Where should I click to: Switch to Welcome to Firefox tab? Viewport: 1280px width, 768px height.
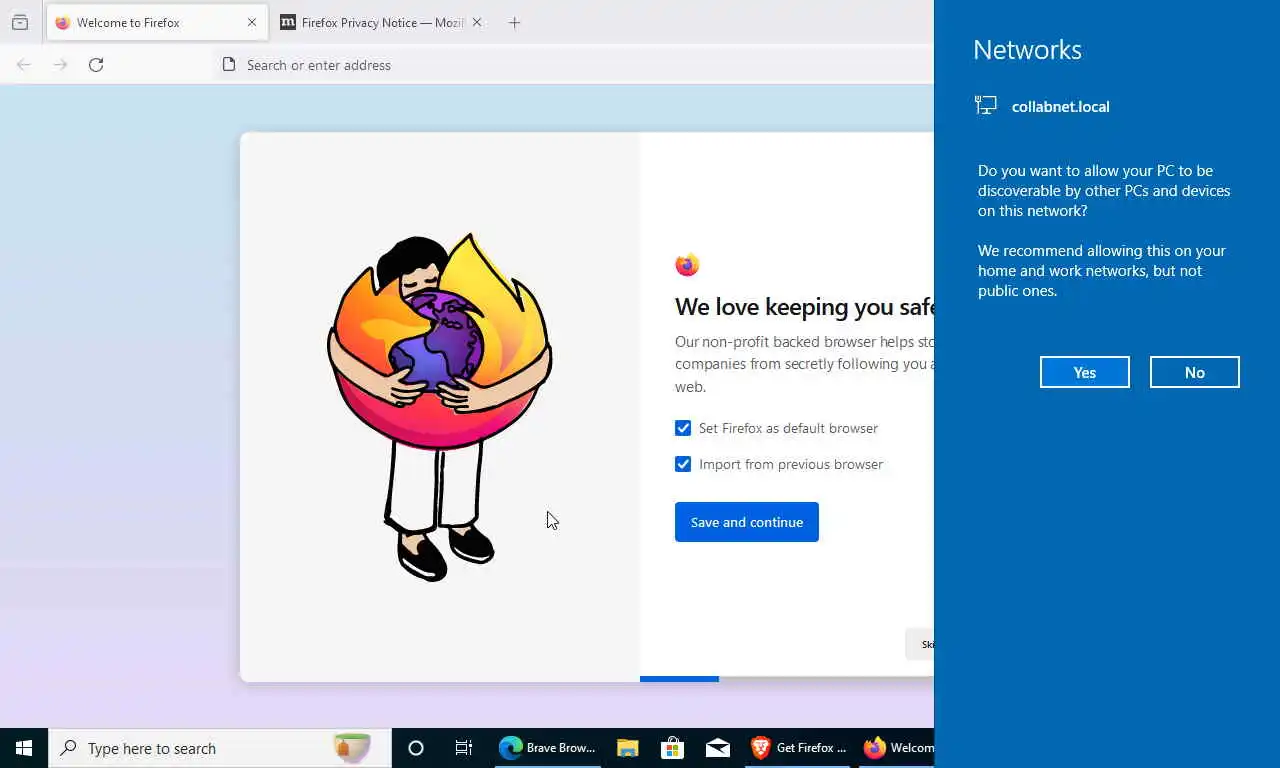[157, 22]
